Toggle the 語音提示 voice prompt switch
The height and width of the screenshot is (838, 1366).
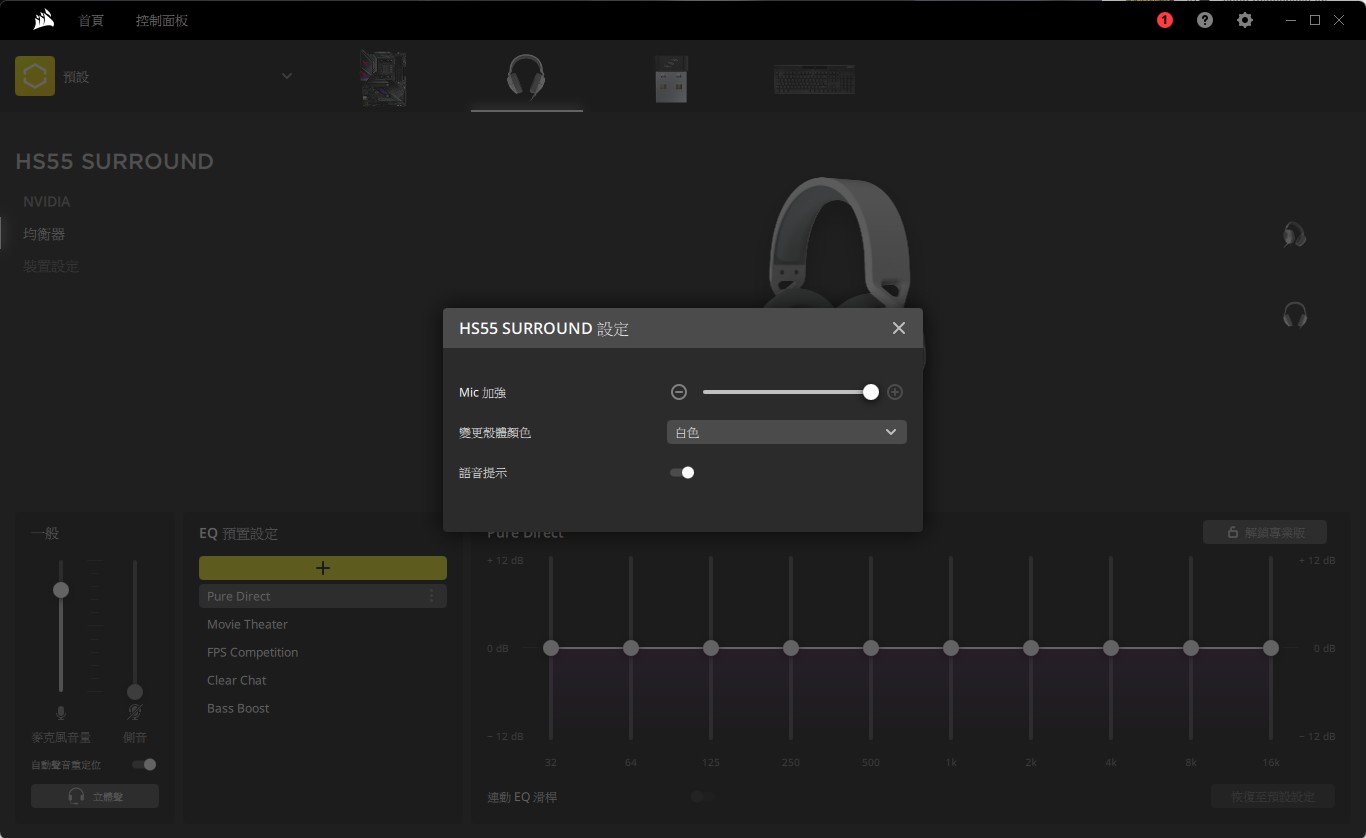click(x=682, y=472)
